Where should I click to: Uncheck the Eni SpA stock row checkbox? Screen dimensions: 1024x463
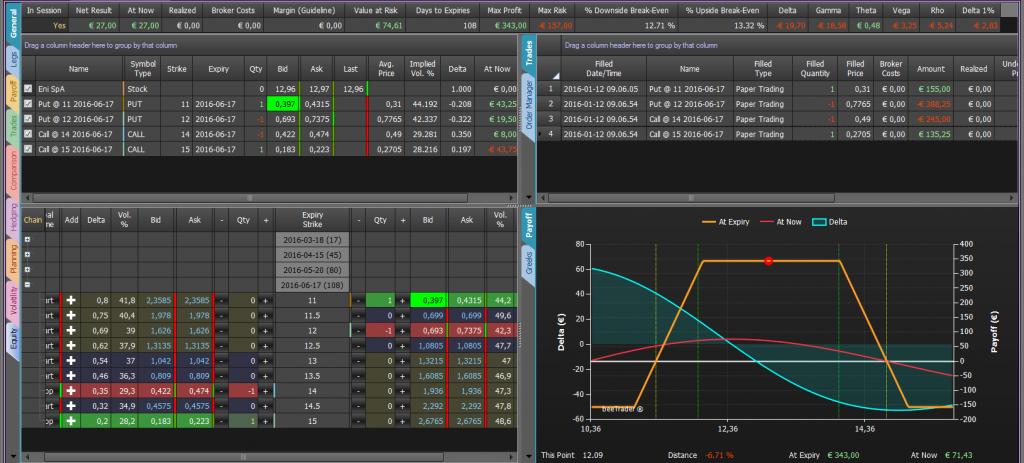point(28,89)
